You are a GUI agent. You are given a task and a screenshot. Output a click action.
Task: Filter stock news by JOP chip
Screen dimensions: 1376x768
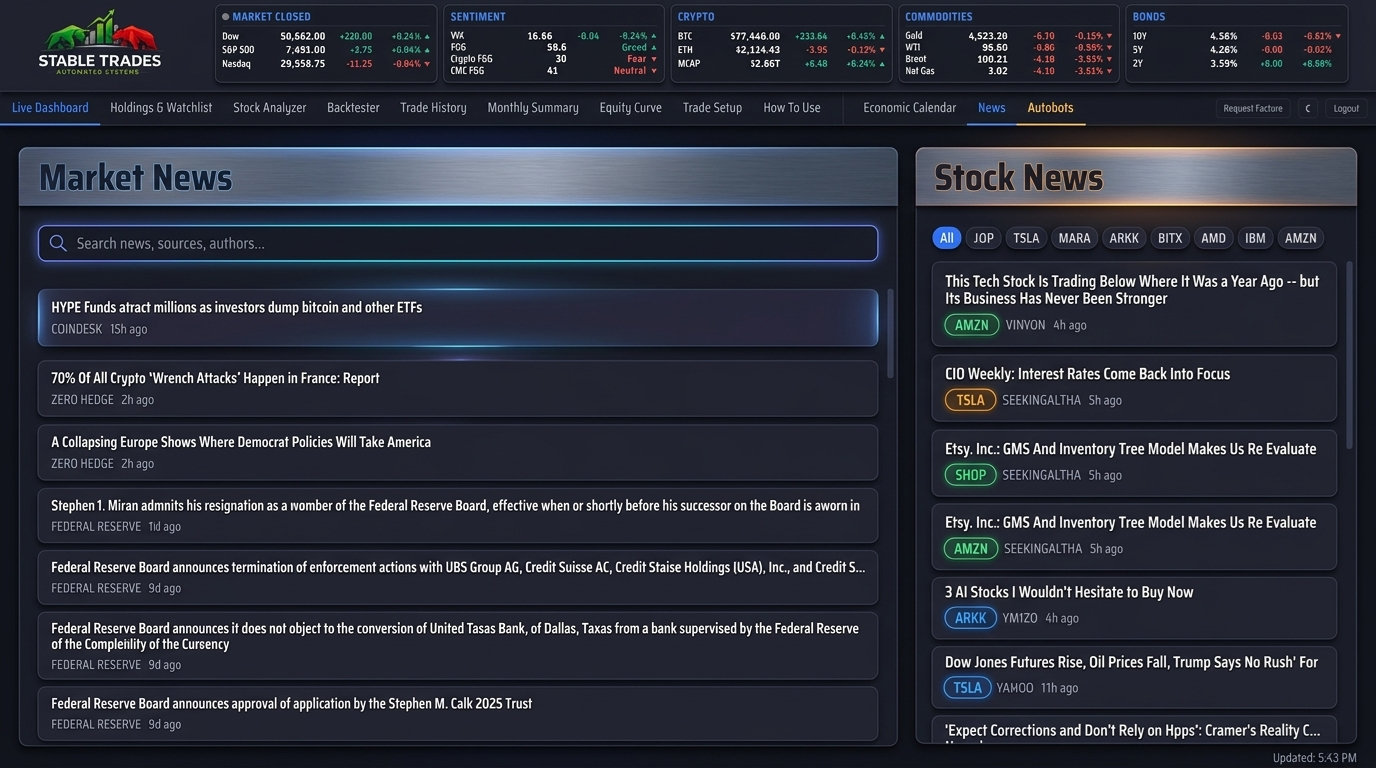pyautogui.click(x=984, y=238)
